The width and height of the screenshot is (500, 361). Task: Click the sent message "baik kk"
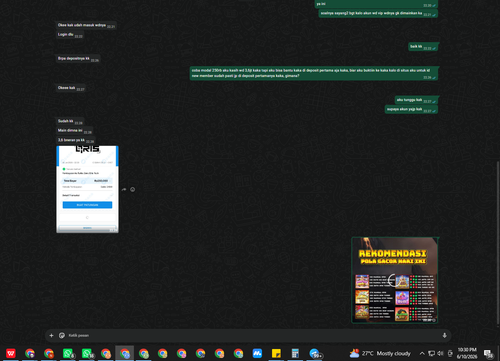click(x=423, y=47)
